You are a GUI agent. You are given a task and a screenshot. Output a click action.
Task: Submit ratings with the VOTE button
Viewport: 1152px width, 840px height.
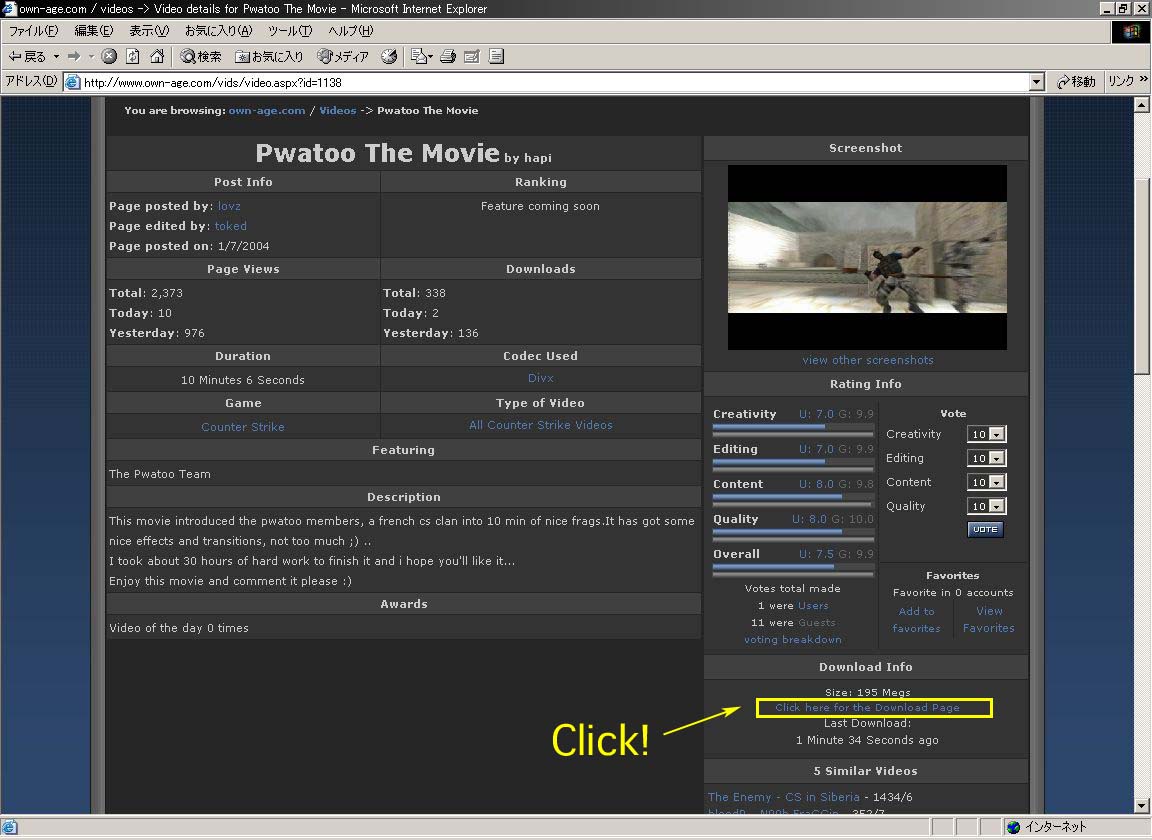(985, 529)
